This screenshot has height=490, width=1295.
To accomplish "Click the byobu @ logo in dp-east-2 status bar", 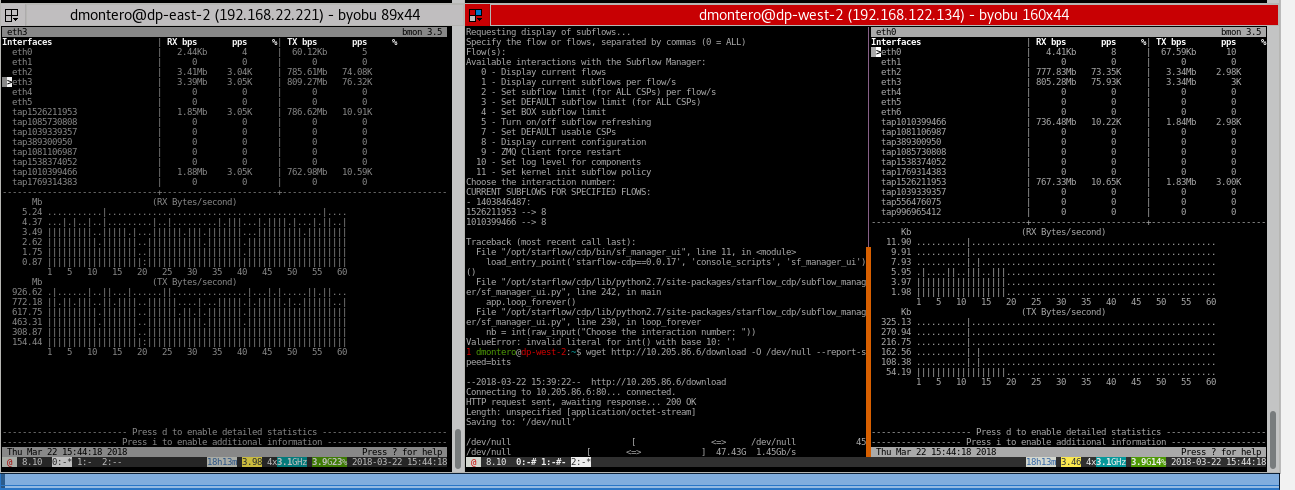I will point(9,461).
